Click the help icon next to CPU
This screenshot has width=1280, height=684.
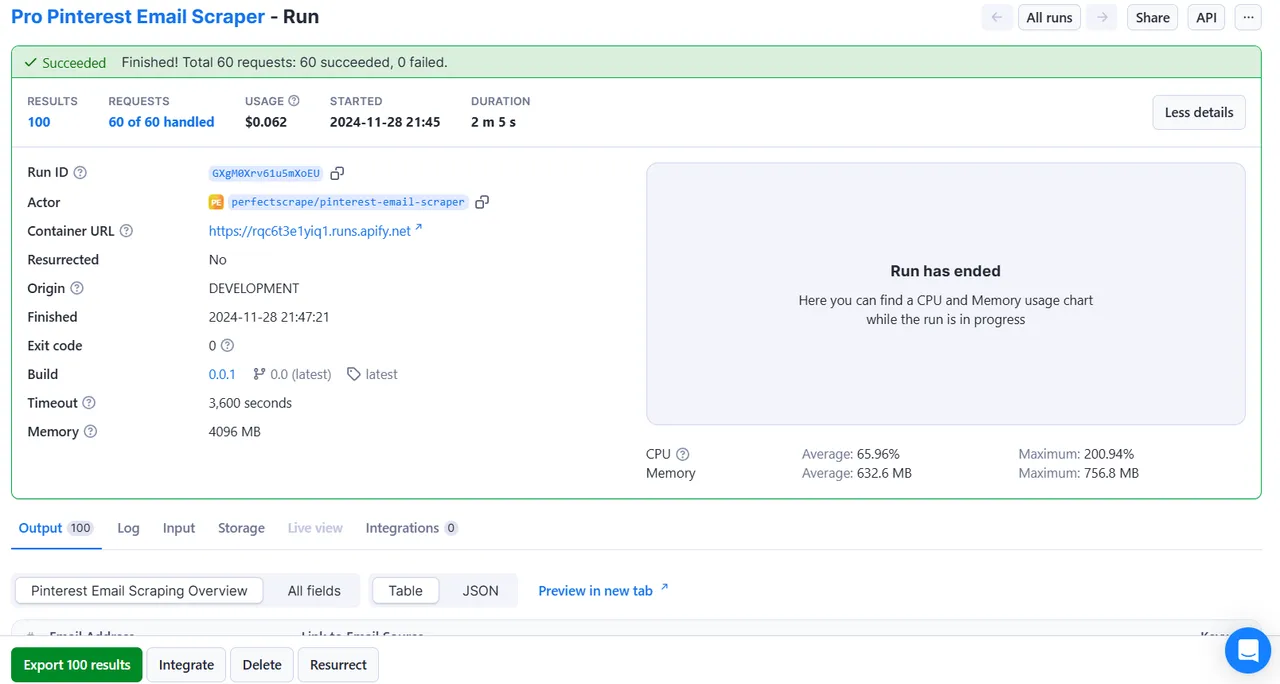683,454
